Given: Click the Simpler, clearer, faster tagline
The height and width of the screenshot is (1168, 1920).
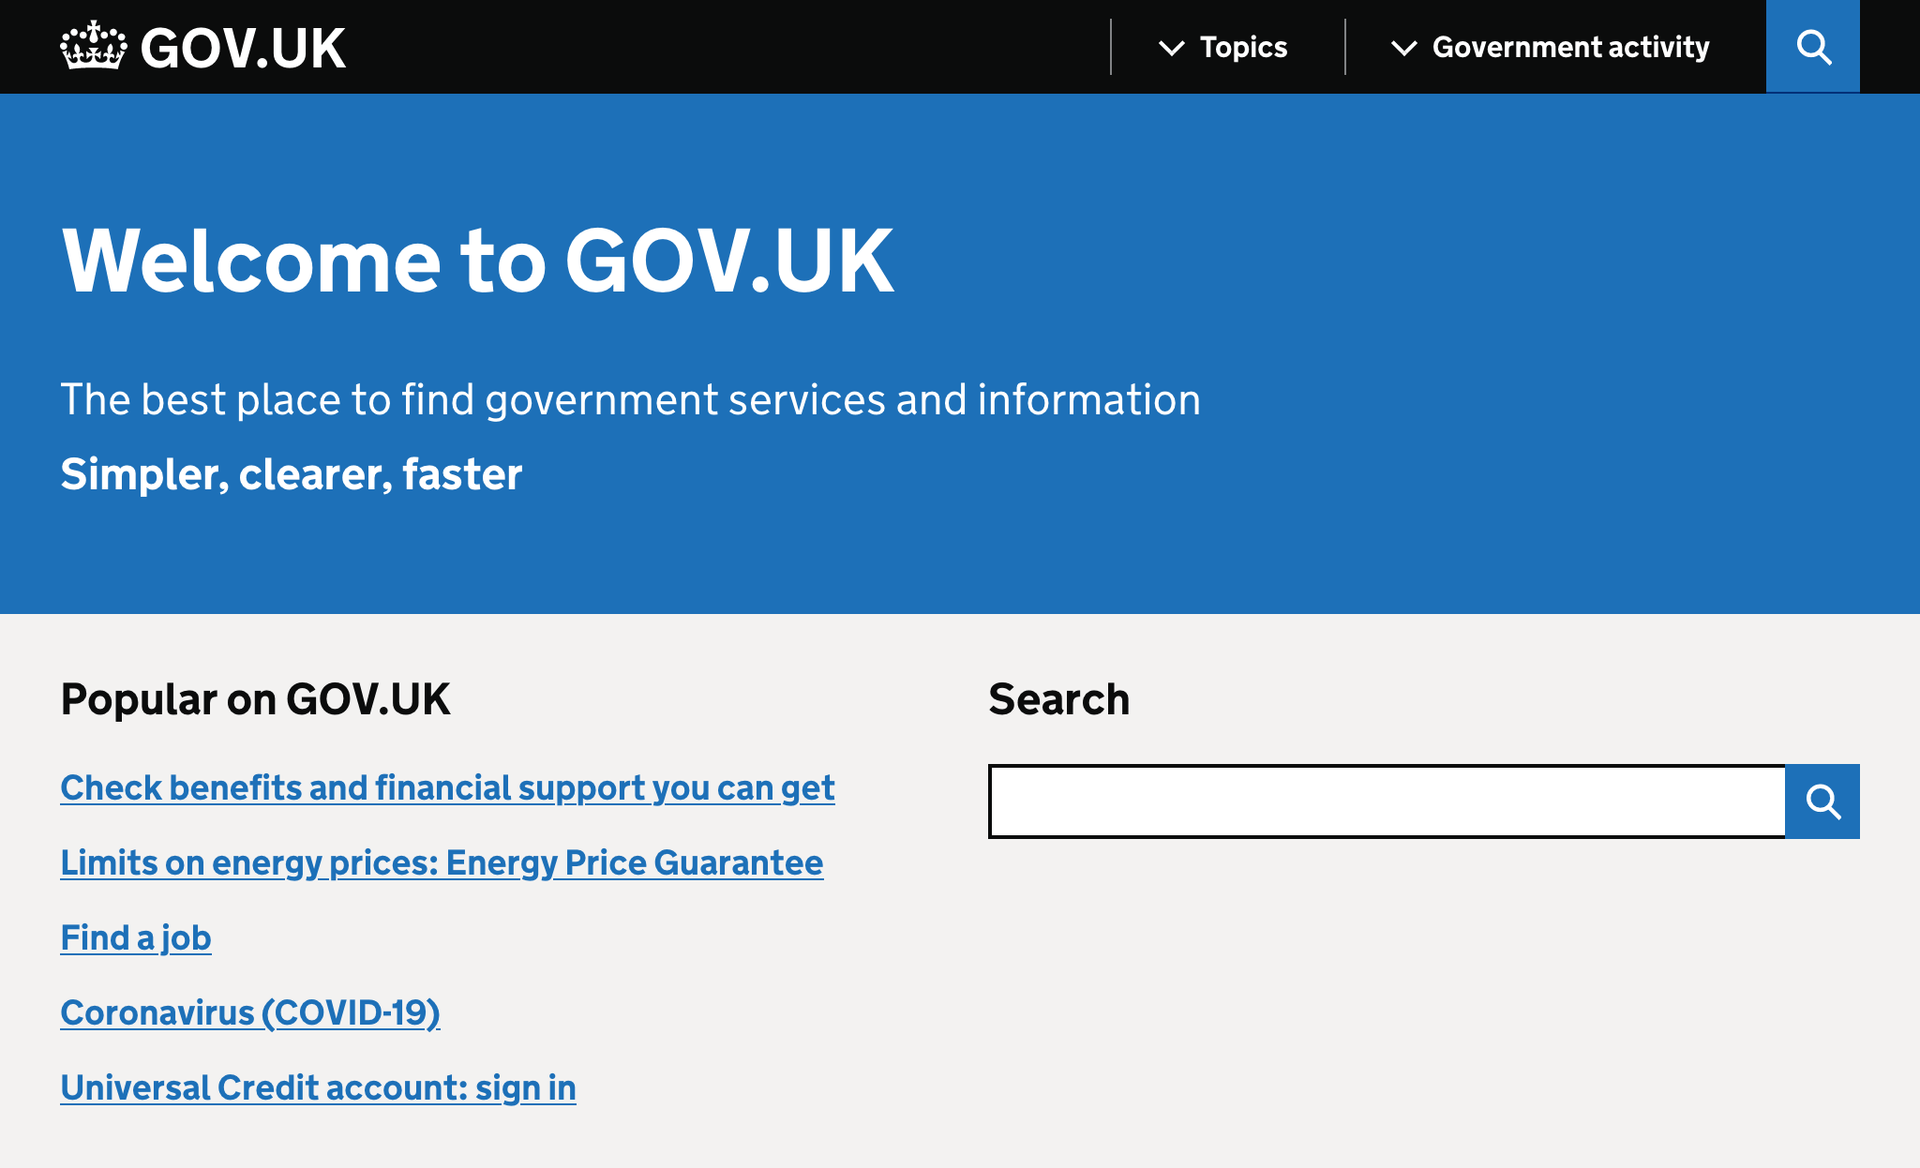Looking at the screenshot, I should [x=291, y=474].
